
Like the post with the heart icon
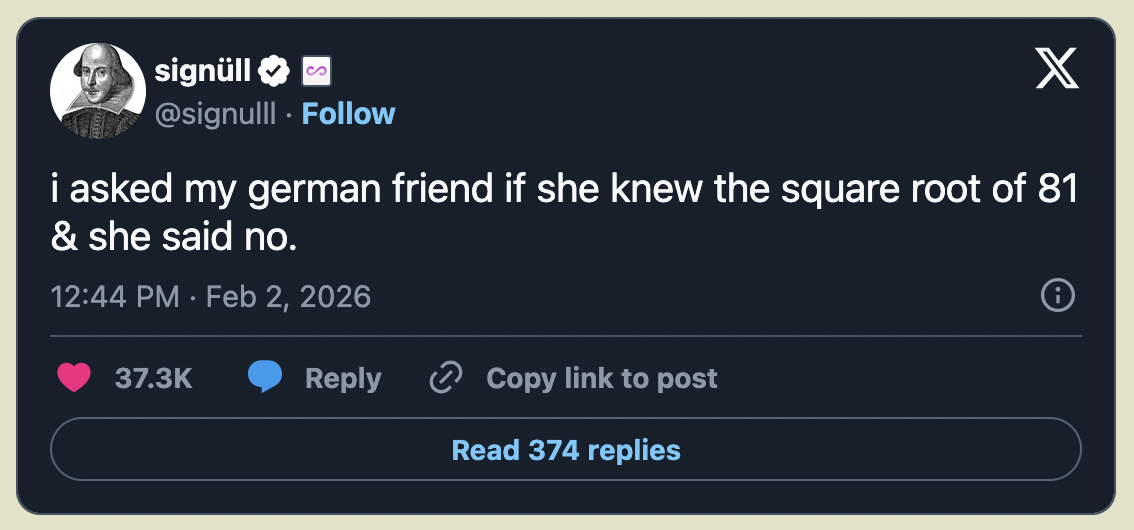pyautogui.click(x=74, y=377)
